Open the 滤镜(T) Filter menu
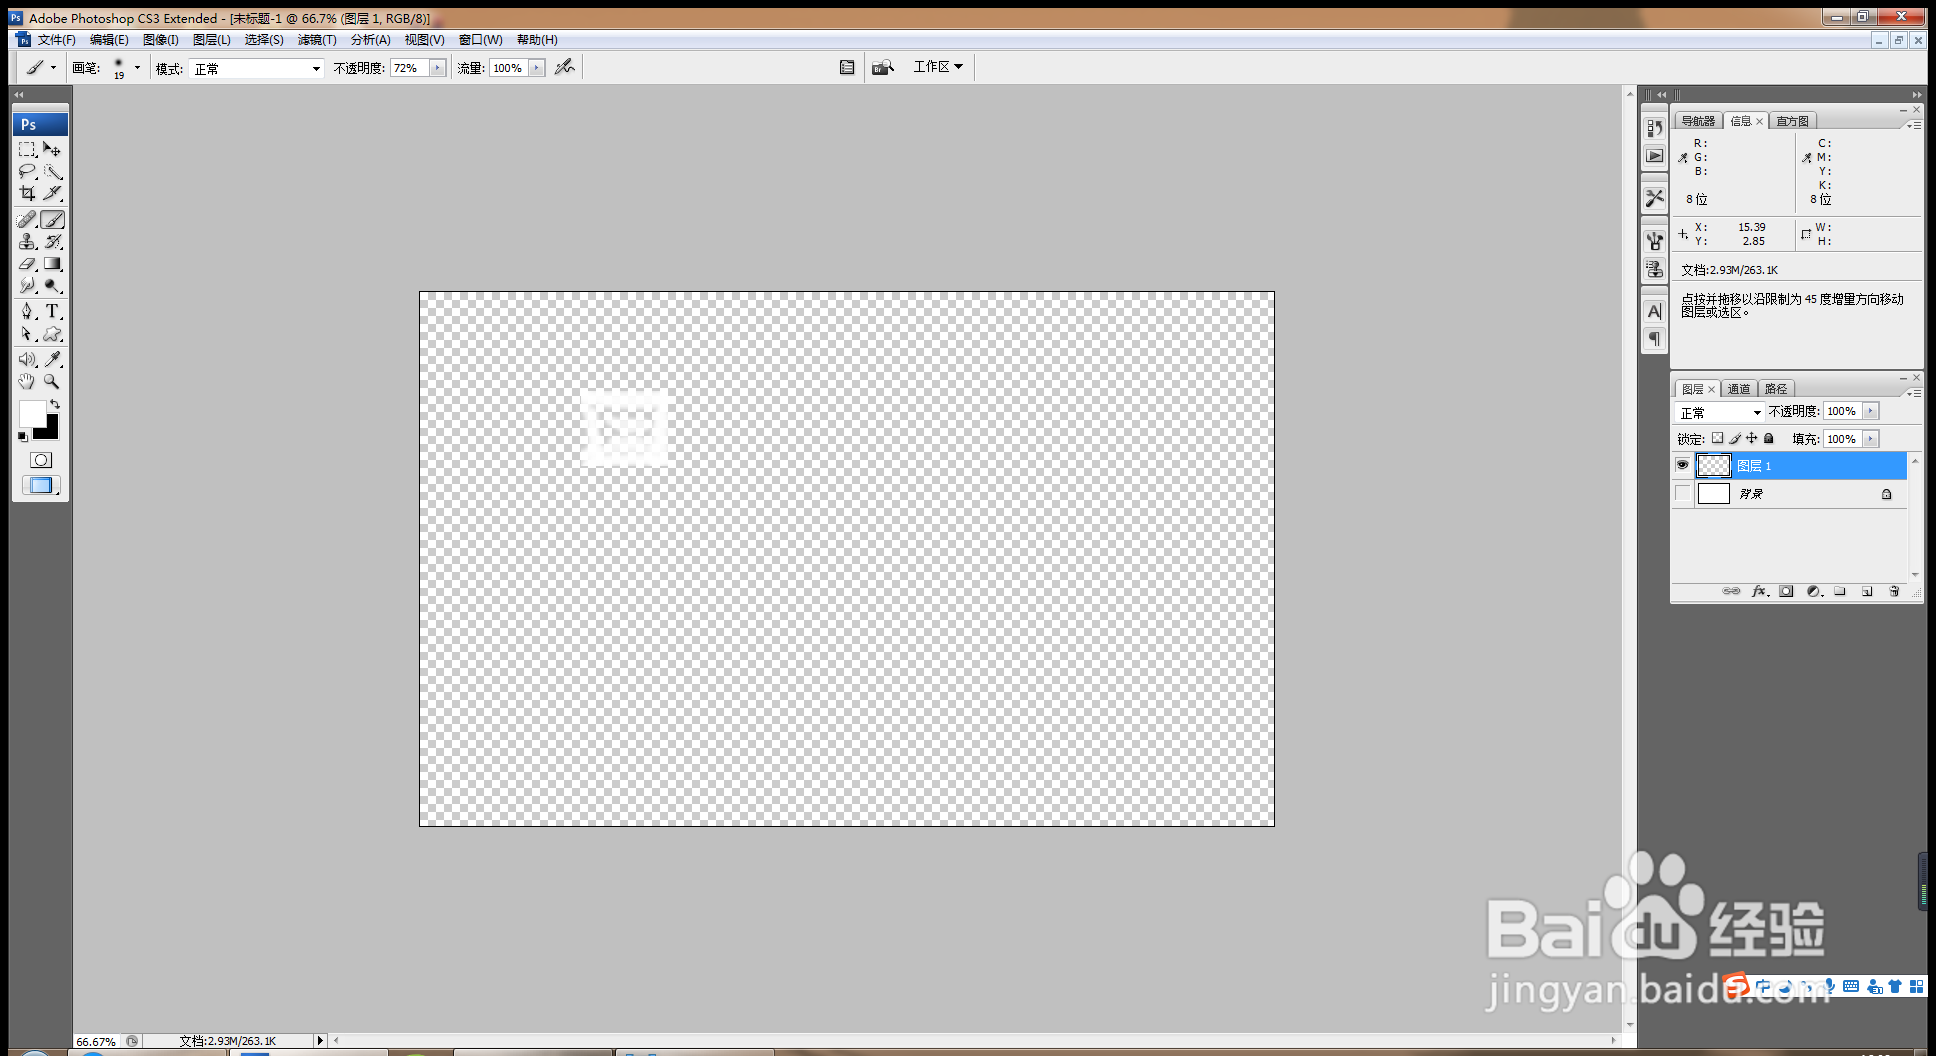 [317, 40]
